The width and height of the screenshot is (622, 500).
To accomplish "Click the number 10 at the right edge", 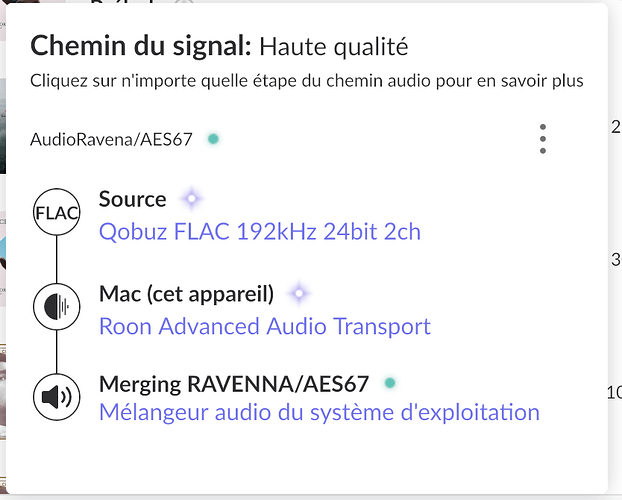I will pos(614,393).
